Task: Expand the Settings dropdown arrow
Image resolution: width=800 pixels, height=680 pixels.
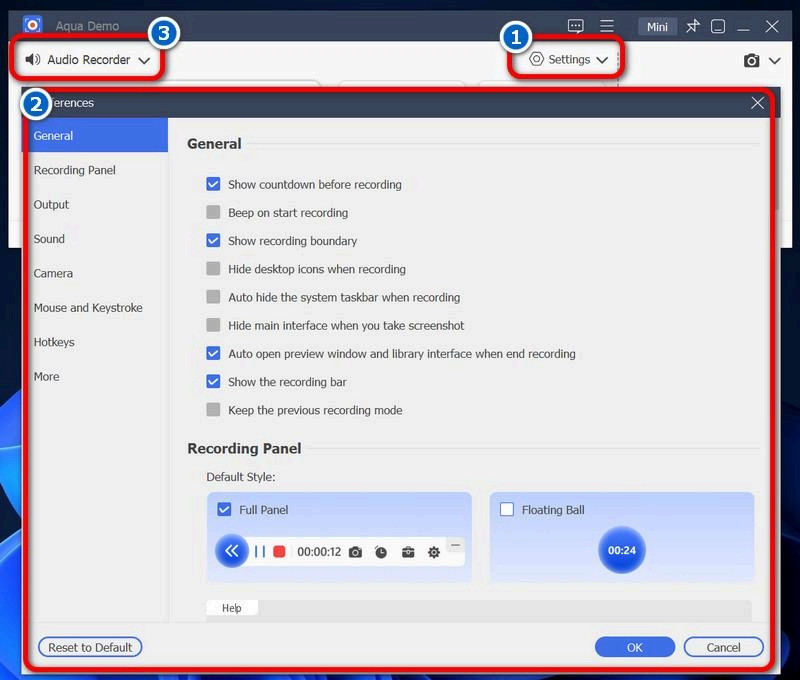Action: click(x=602, y=60)
